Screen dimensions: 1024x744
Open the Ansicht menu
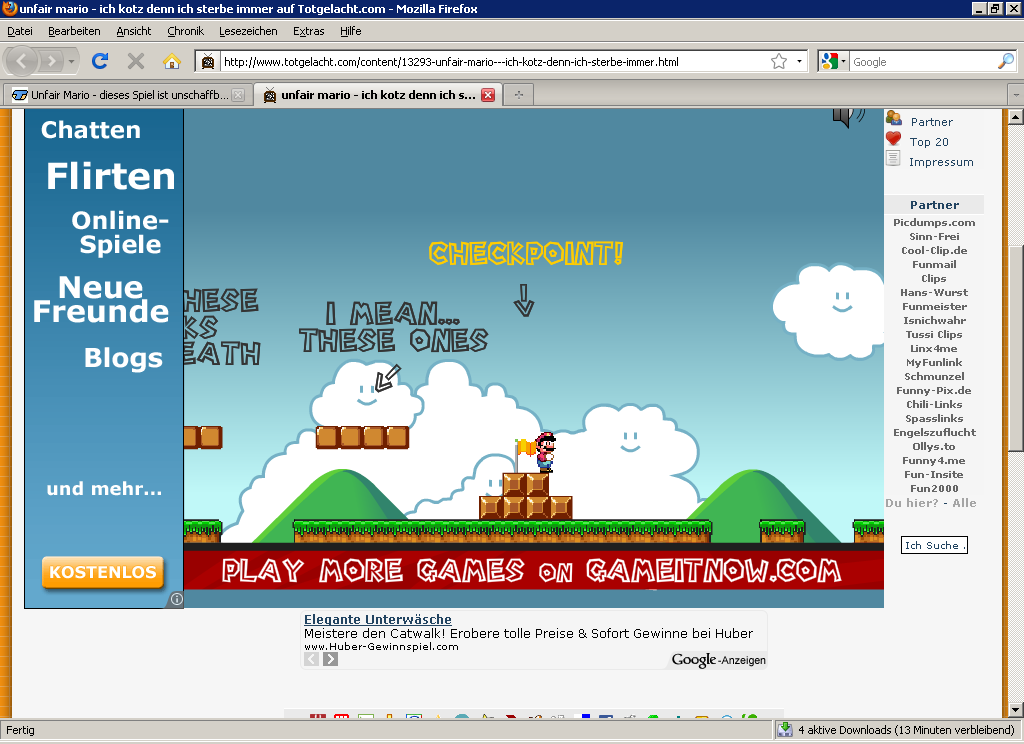[x=133, y=31]
